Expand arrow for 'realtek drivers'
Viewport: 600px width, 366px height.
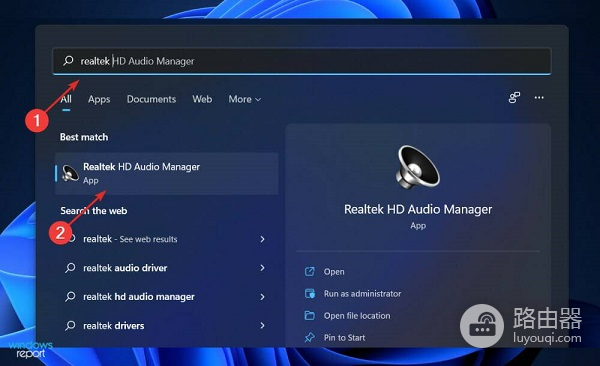(262, 325)
